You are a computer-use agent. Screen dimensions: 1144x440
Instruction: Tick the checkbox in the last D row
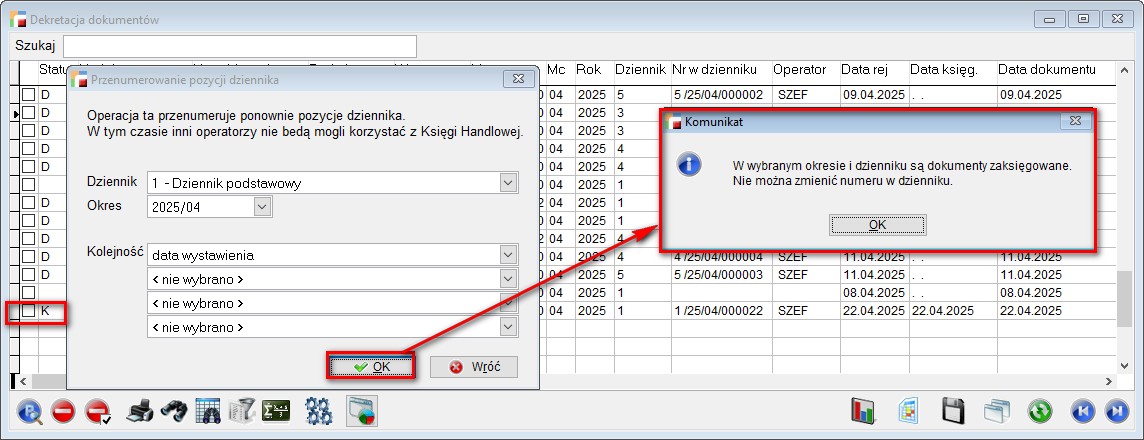coord(29,274)
